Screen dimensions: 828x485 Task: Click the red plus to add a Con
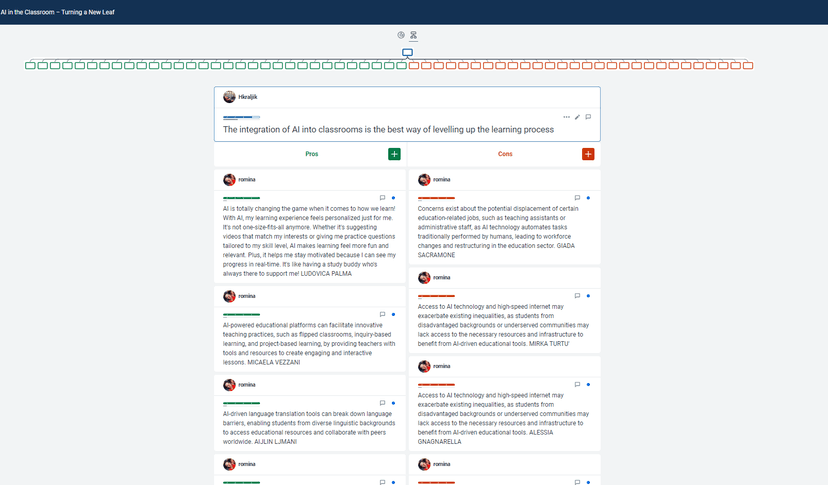tap(588, 154)
